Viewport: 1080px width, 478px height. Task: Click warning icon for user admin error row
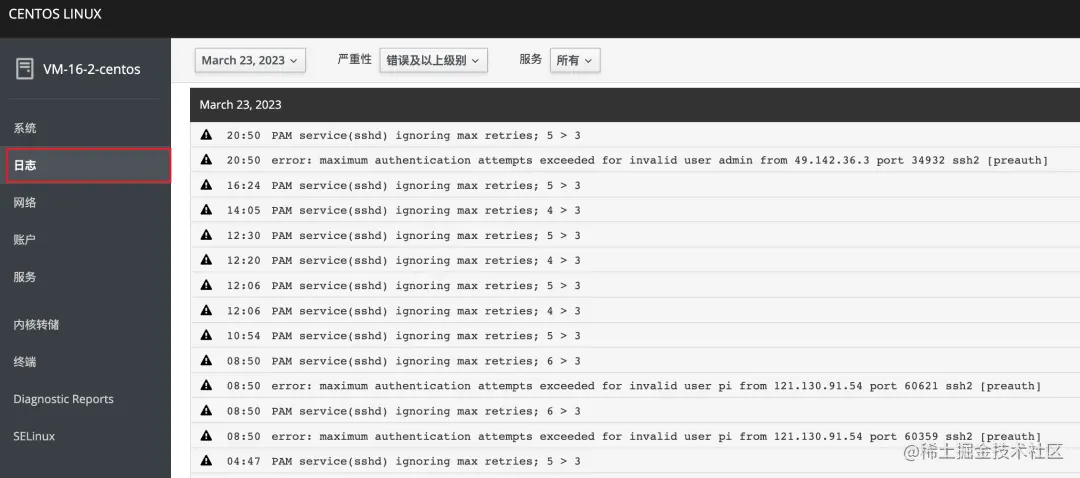point(206,160)
